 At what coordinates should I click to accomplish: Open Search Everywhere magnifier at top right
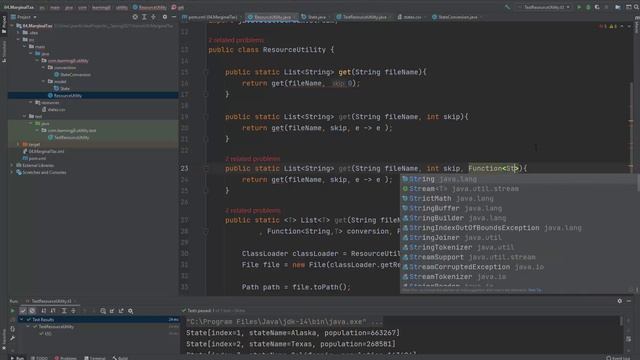(637, 7)
